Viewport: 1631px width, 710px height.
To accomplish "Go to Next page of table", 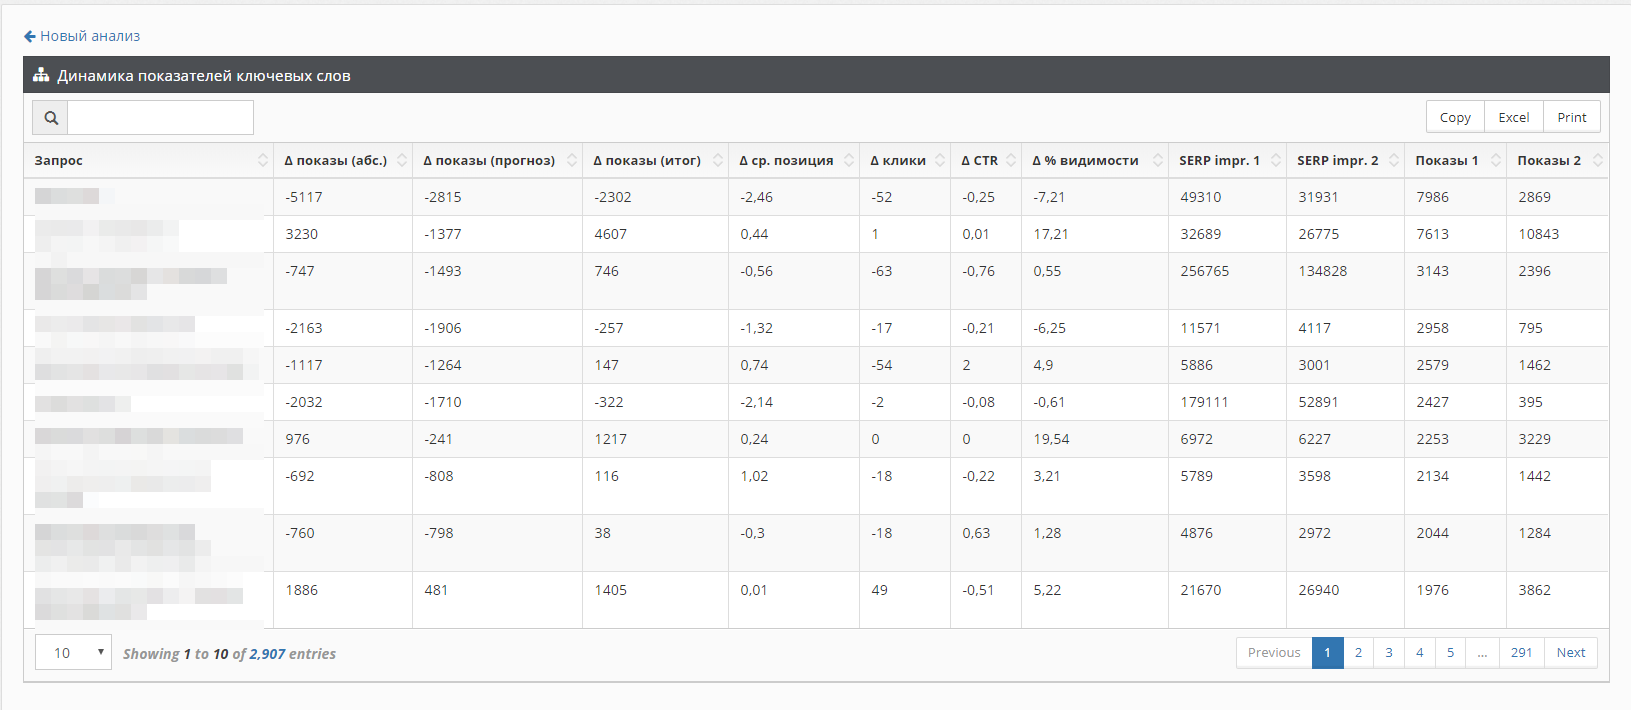I will [x=1570, y=653].
